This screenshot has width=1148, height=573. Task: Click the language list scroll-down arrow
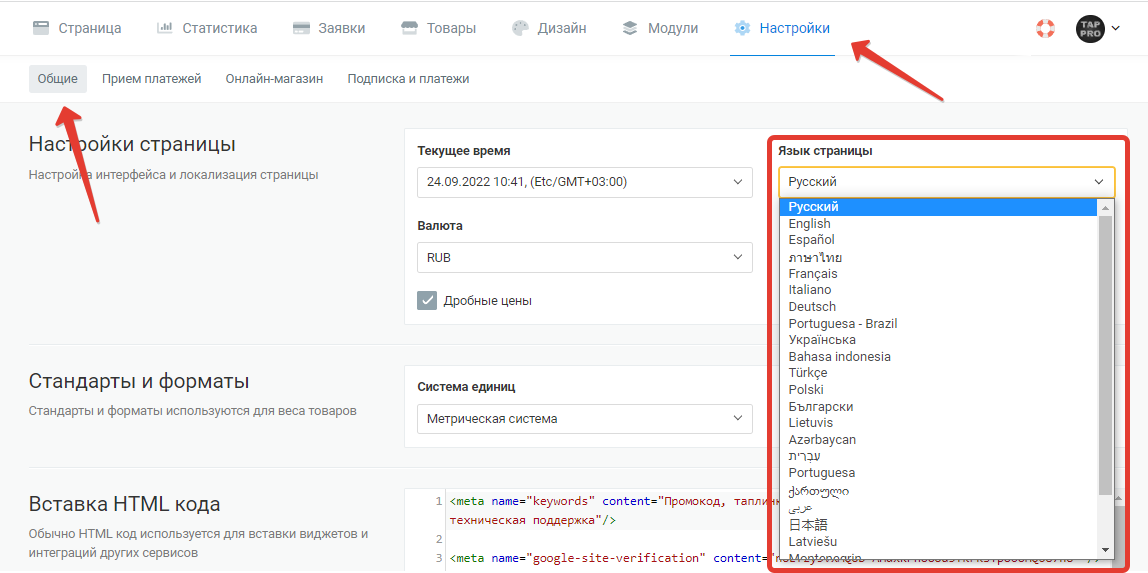click(x=1106, y=550)
